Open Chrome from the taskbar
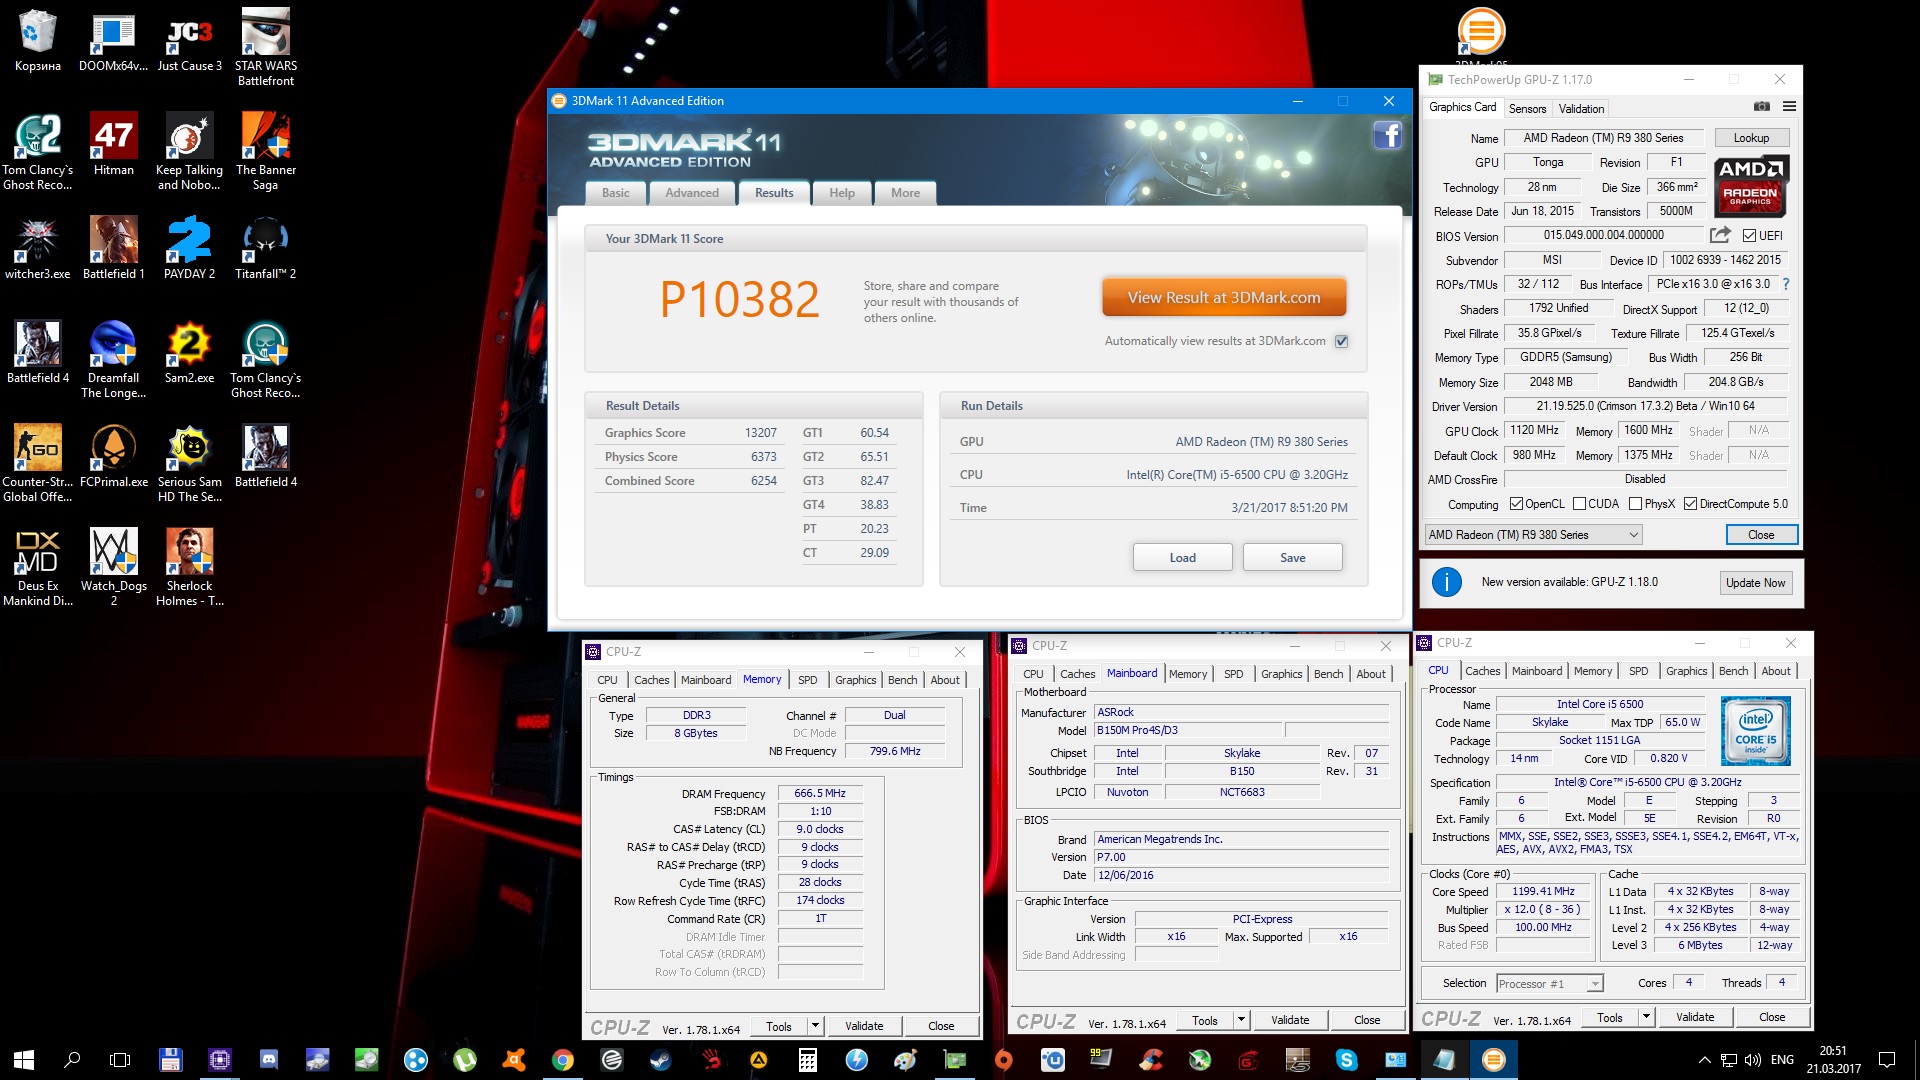Viewport: 1920px width, 1080px height. point(563,1060)
